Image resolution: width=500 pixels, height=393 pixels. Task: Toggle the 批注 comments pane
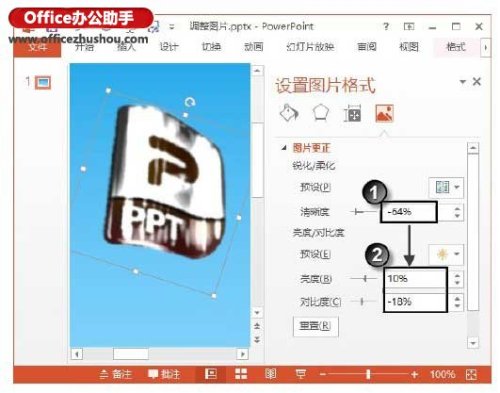click(x=164, y=374)
